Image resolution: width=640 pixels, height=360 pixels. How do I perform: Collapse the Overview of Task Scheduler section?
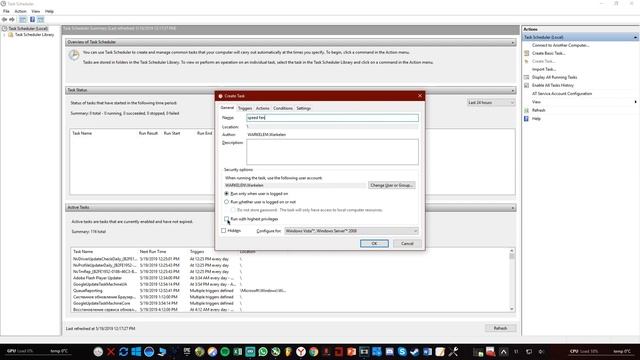click(x=513, y=42)
